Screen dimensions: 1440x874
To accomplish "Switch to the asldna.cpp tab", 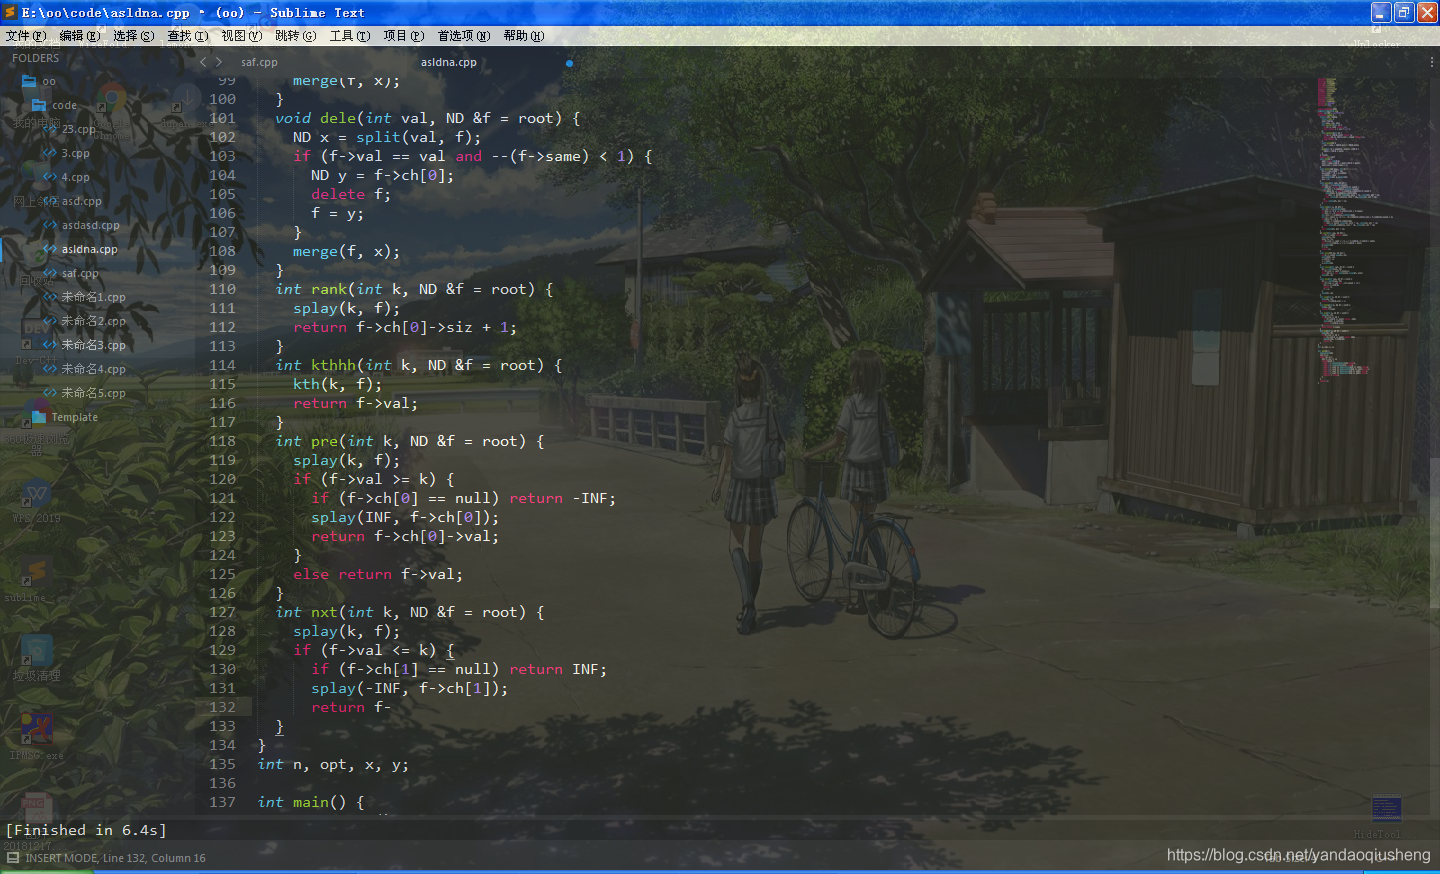I will pyautogui.click(x=449, y=62).
